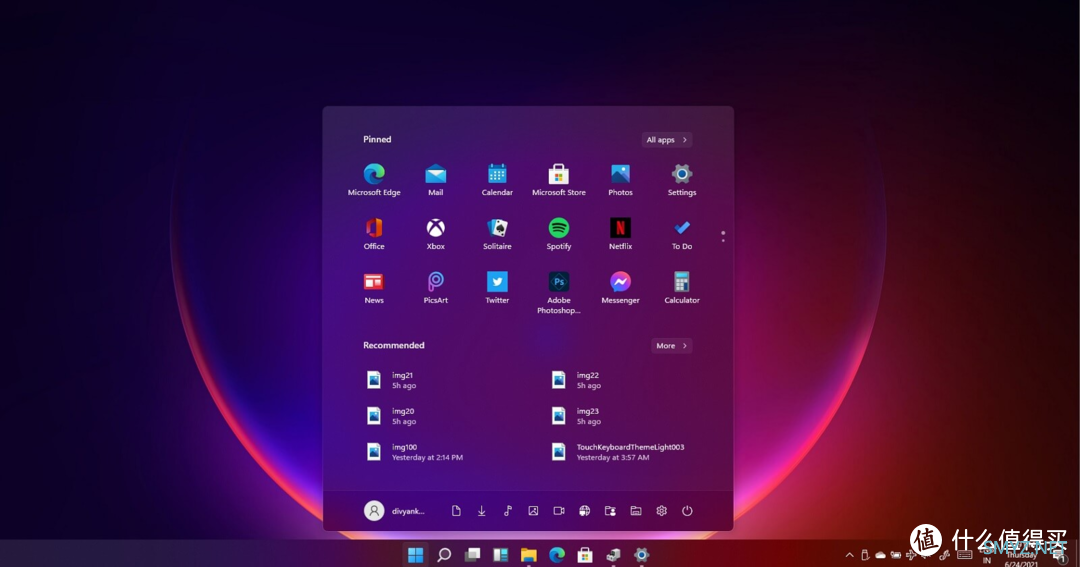Image resolution: width=1080 pixels, height=567 pixels.
Task: Open the divyank user account menu
Action: coord(394,511)
